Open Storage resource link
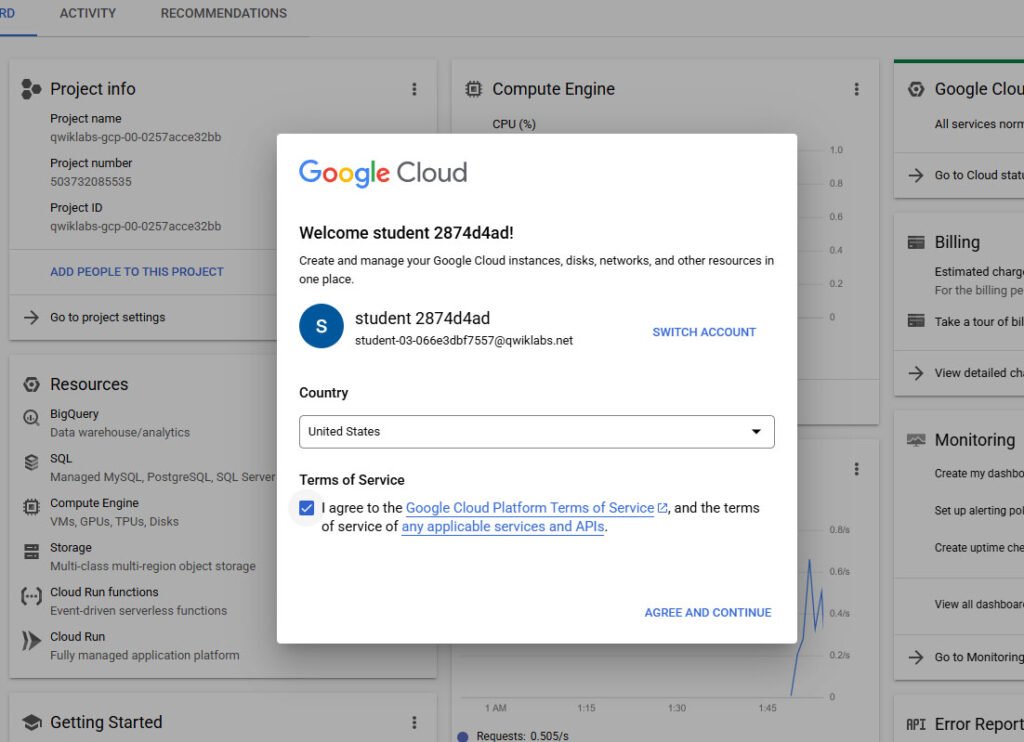The image size is (1024, 742). [71, 547]
